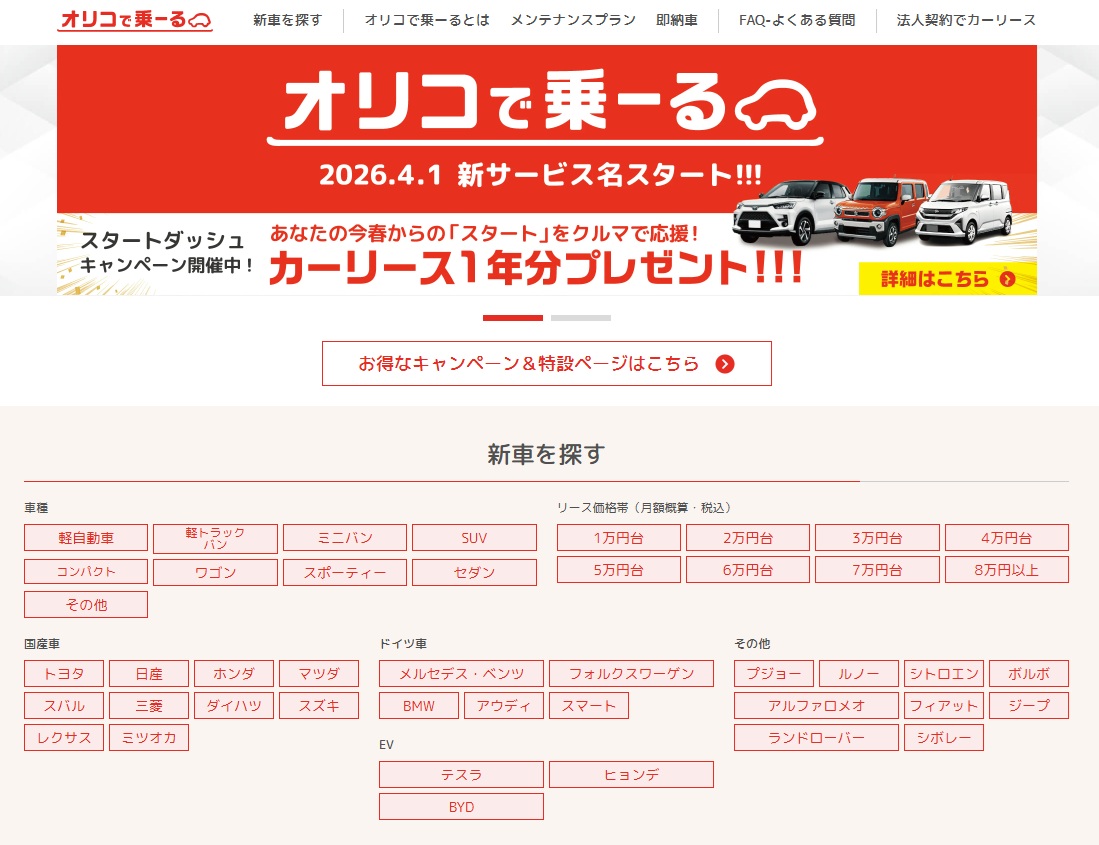Choose the ミニバン category

(x=345, y=538)
